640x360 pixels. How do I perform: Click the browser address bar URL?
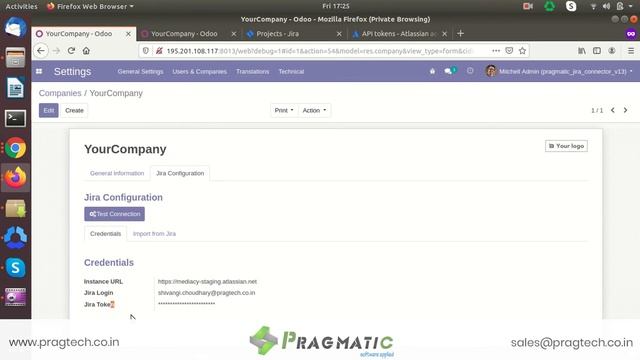coord(320,51)
